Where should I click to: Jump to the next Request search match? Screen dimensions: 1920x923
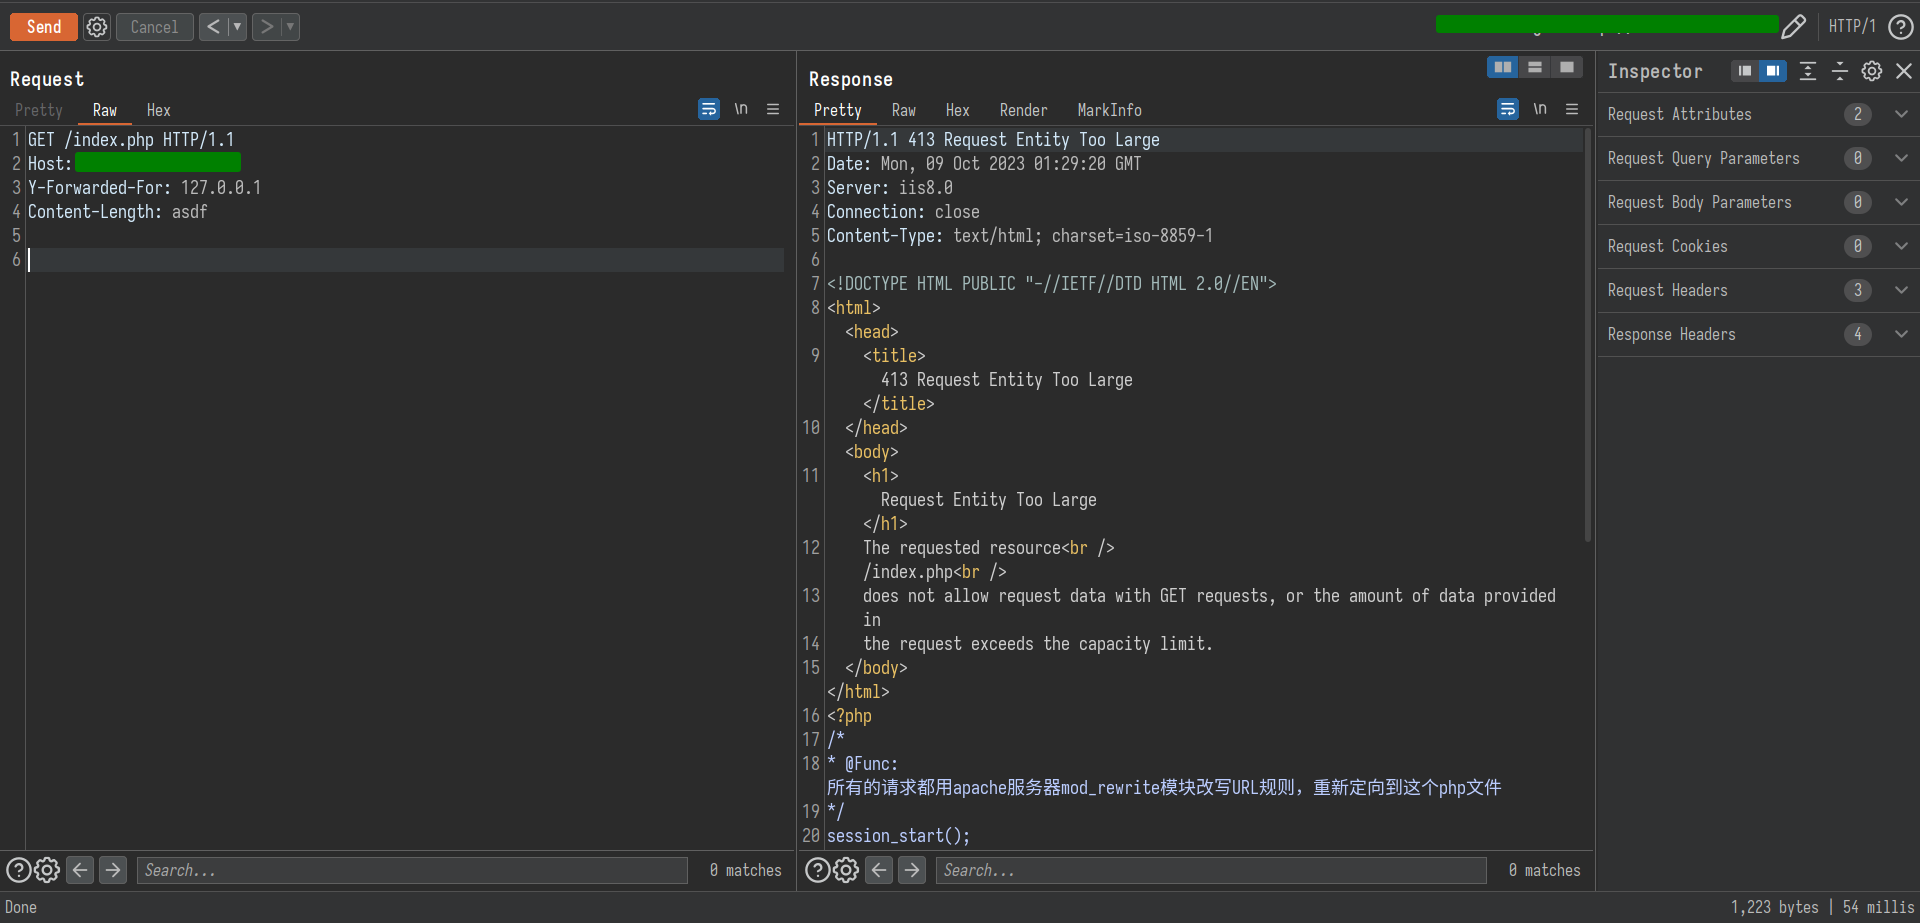tap(113, 870)
